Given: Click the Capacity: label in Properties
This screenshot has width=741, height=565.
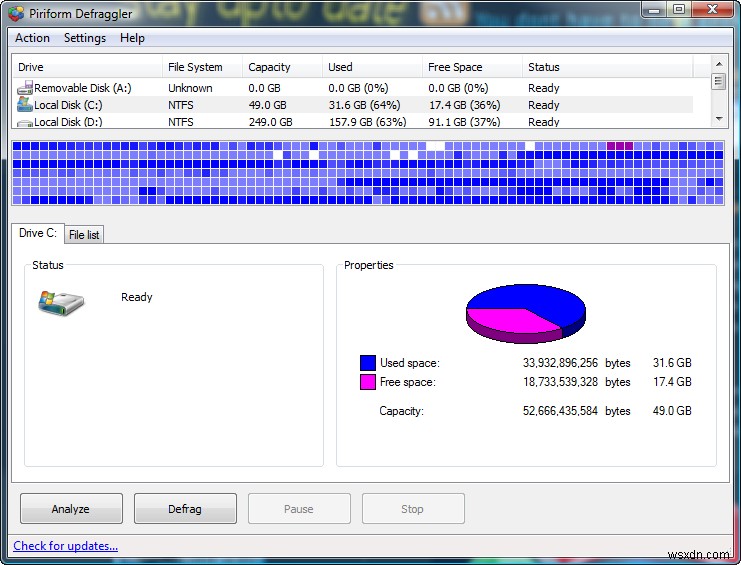Looking at the screenshot, I should point(401,411).
